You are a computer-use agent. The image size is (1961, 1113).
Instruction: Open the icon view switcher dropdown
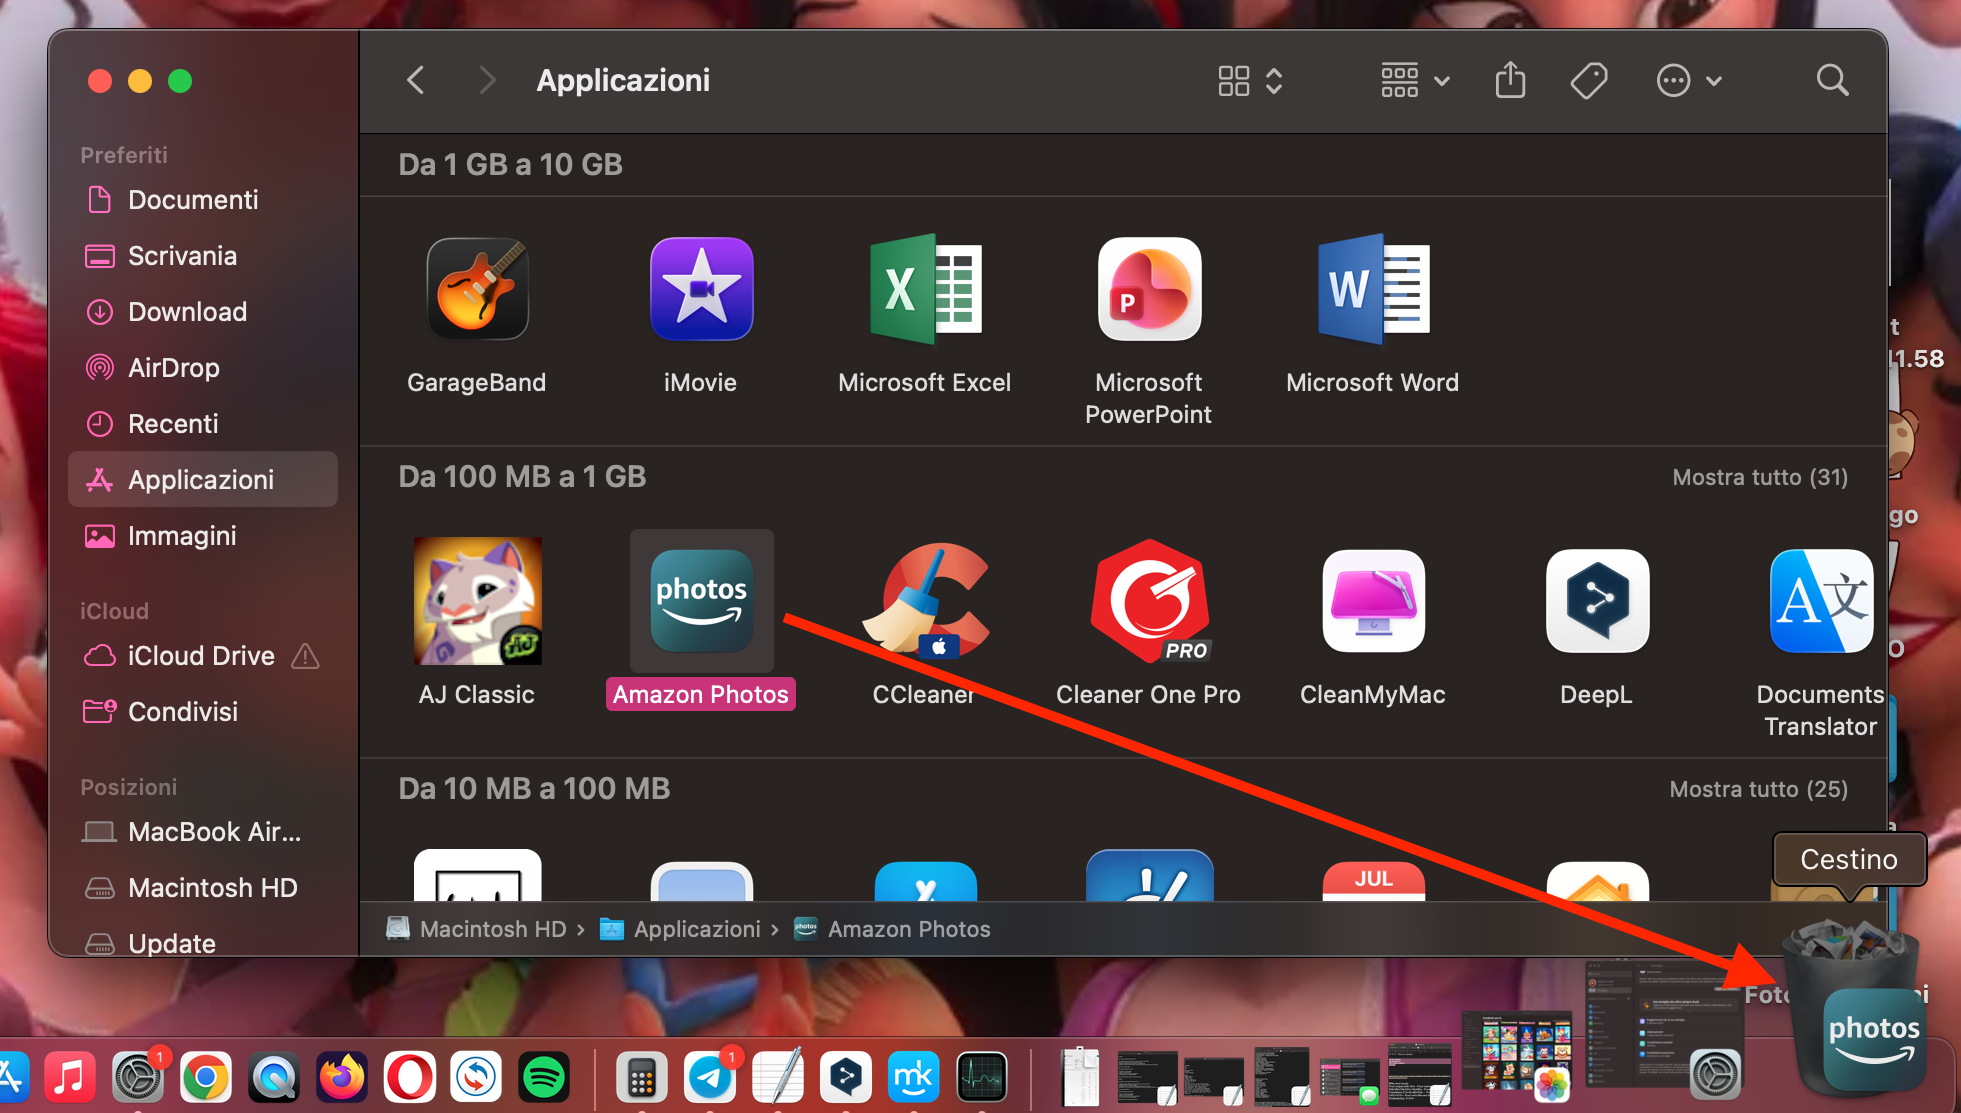1250,80
